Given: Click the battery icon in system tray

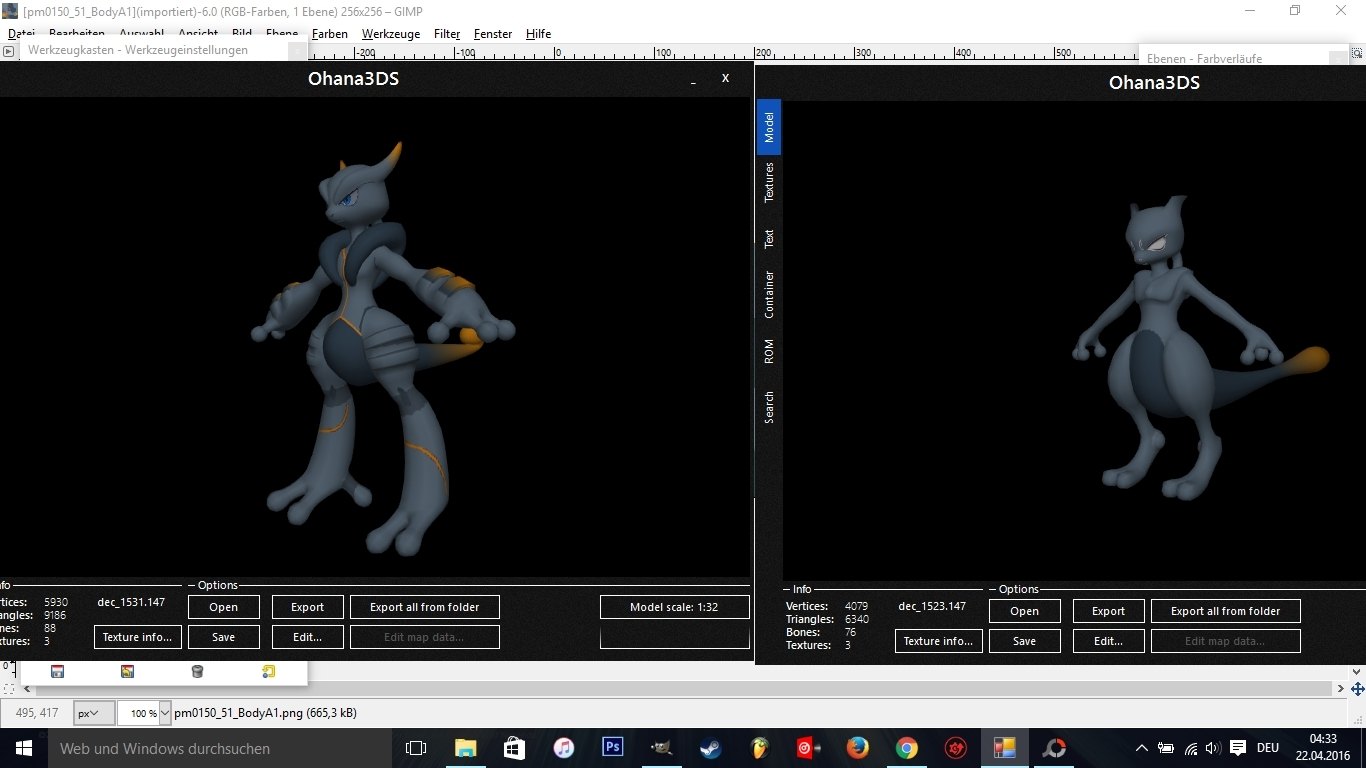Looking at the screenshot, I should (x=1166, y=748).
